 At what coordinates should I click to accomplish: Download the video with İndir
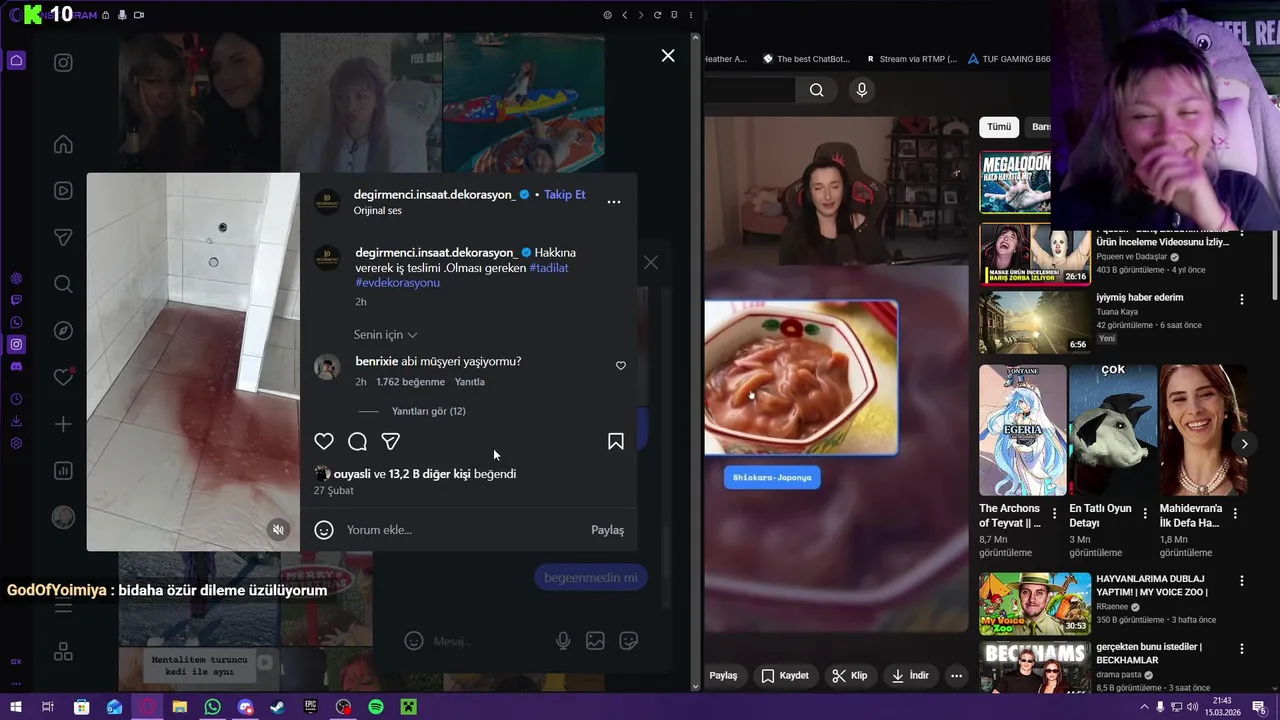click(x=910, y=676)
